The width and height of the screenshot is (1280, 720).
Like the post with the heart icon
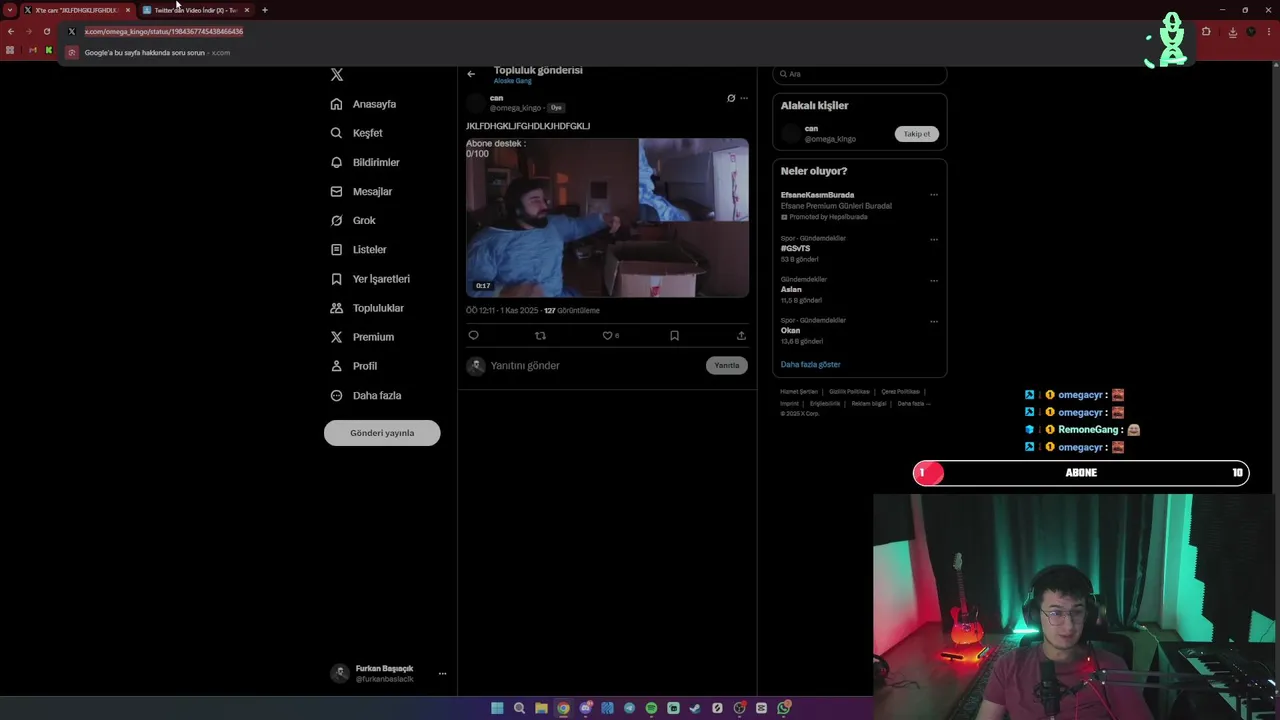607,335
